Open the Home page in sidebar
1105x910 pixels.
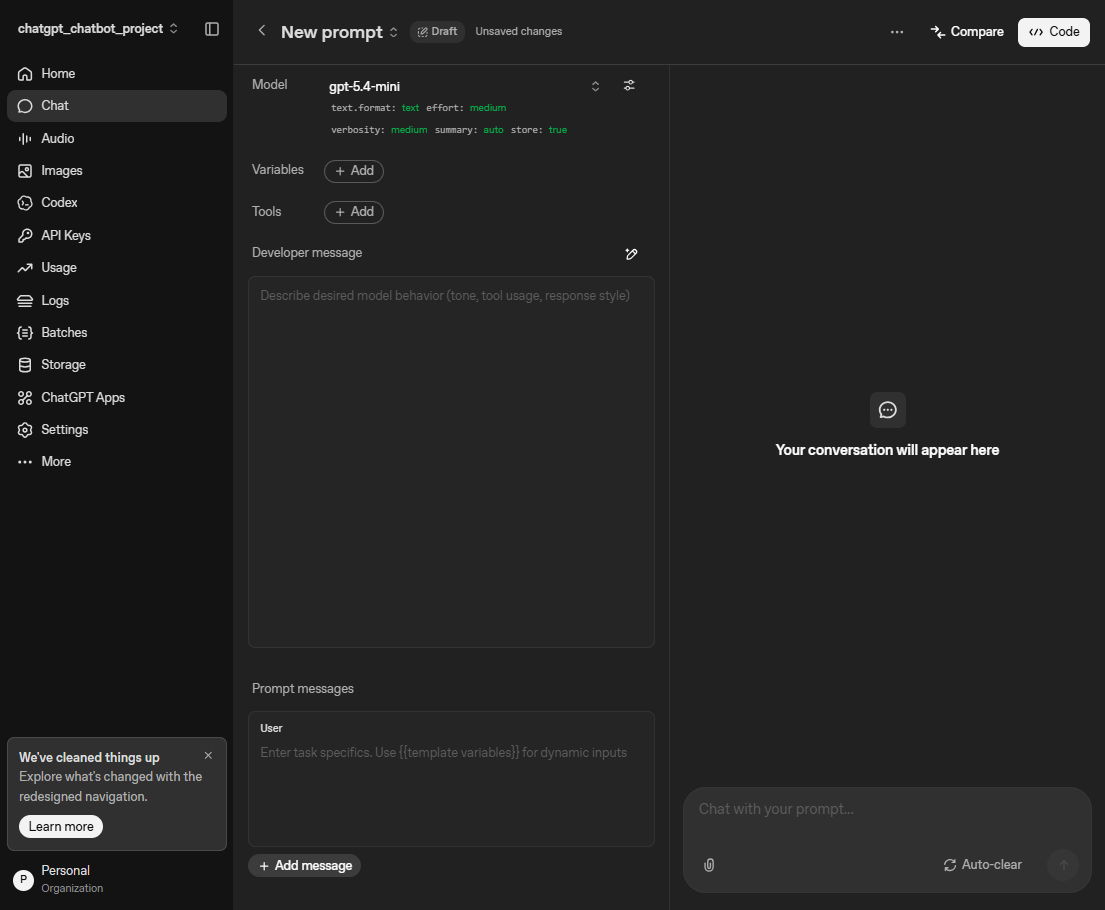coord(117,73)
